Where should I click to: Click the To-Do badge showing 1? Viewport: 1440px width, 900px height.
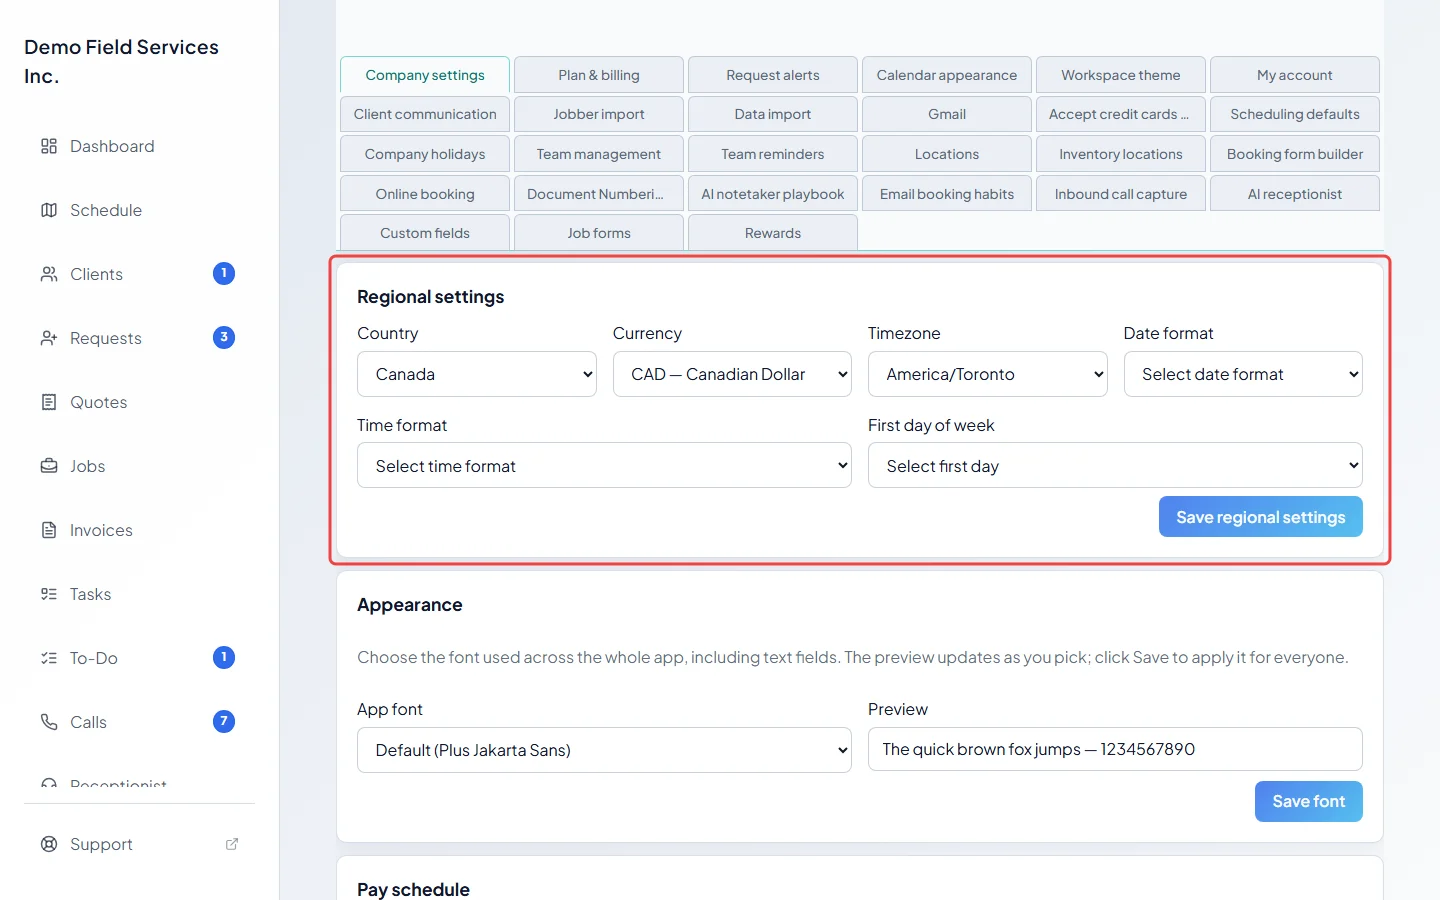(x=224, y=657)
